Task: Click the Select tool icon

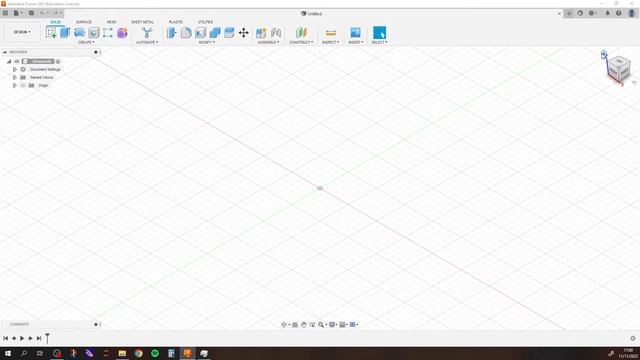Action: tap(379, 33)
